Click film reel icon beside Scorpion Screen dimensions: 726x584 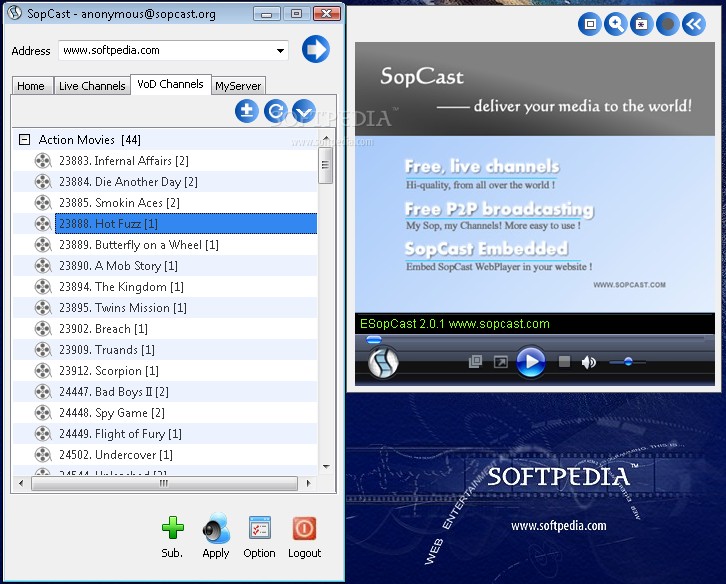point(43,371)
